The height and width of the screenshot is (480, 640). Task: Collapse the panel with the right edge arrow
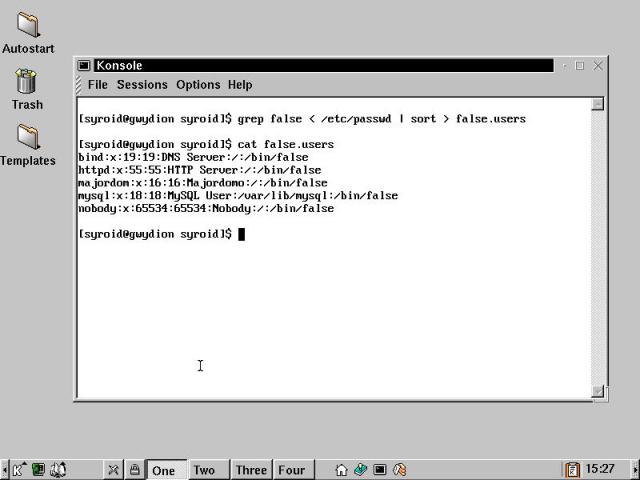(x=635, y=469)
